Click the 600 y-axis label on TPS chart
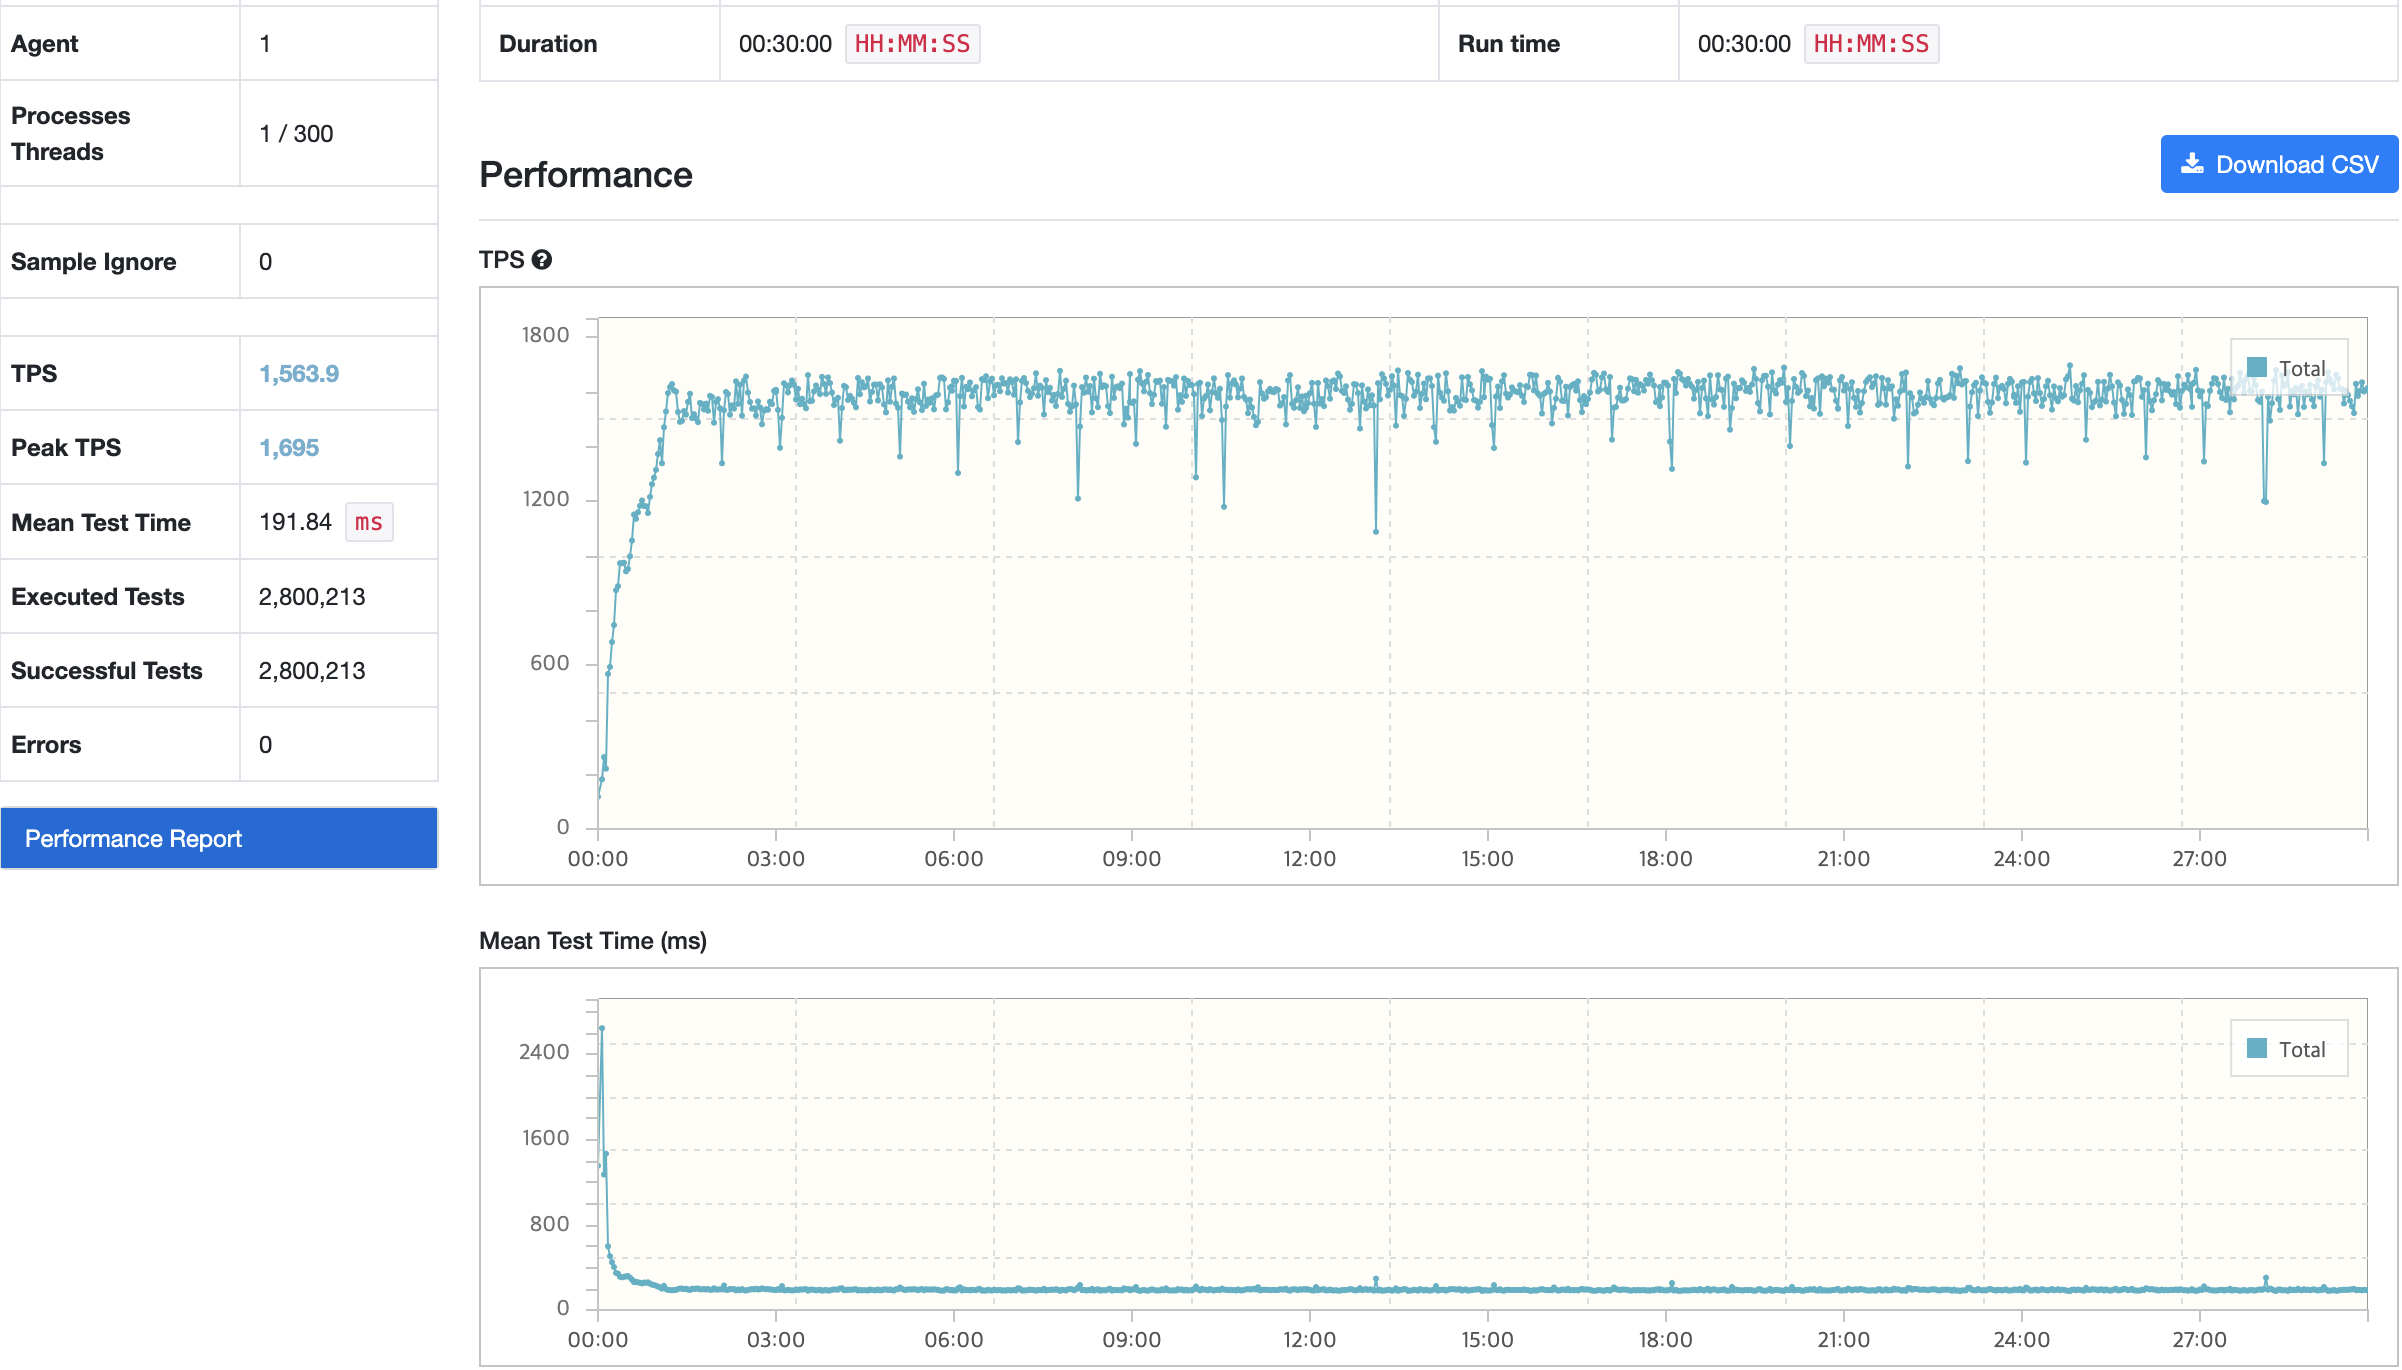 (x=550, y=663)
